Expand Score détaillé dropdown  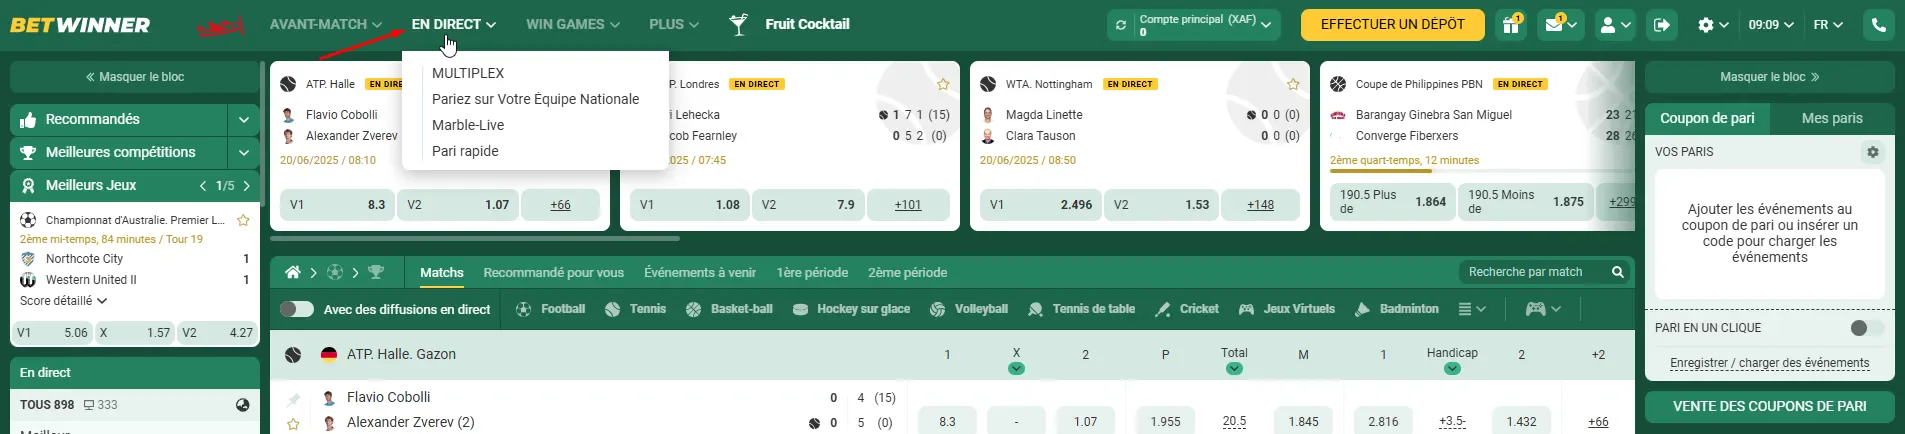point(64,301)
